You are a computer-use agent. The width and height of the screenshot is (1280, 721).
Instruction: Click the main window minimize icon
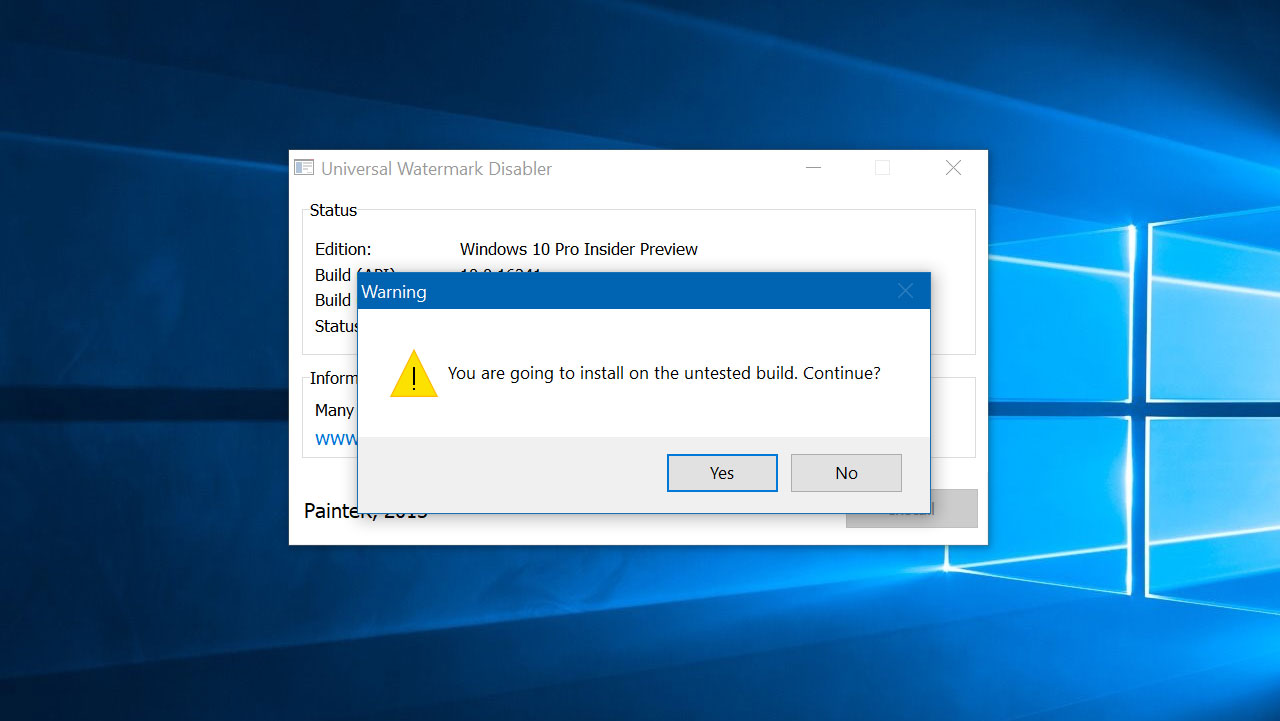pyautogui.click(x=813, y=168)
